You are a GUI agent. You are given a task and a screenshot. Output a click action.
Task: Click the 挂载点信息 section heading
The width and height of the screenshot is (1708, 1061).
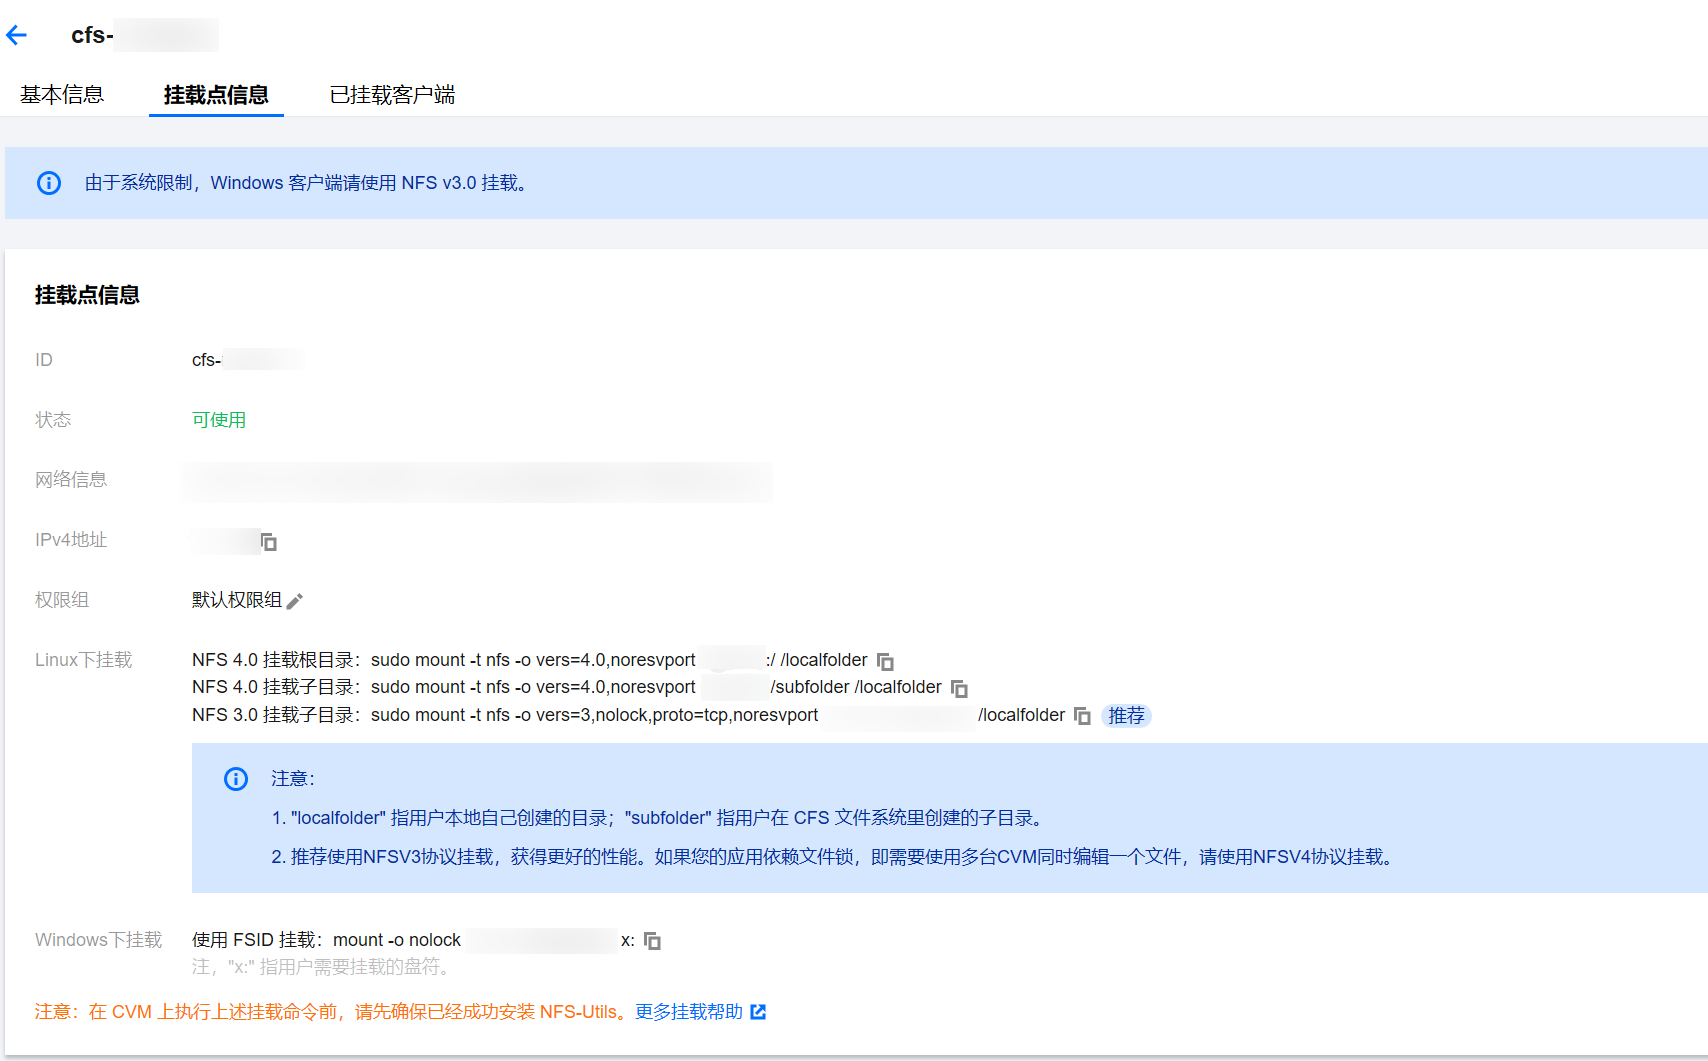click(87, 295)
